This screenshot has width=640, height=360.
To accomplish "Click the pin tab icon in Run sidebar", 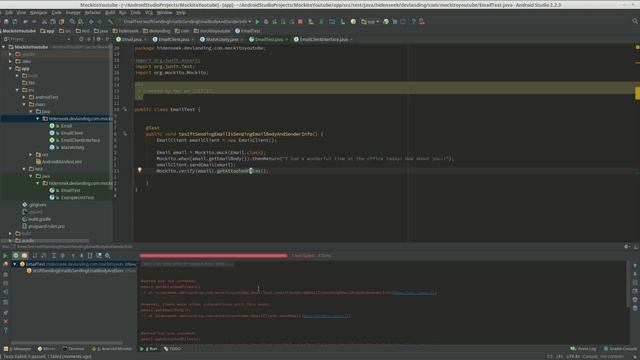I will point(5,313).
